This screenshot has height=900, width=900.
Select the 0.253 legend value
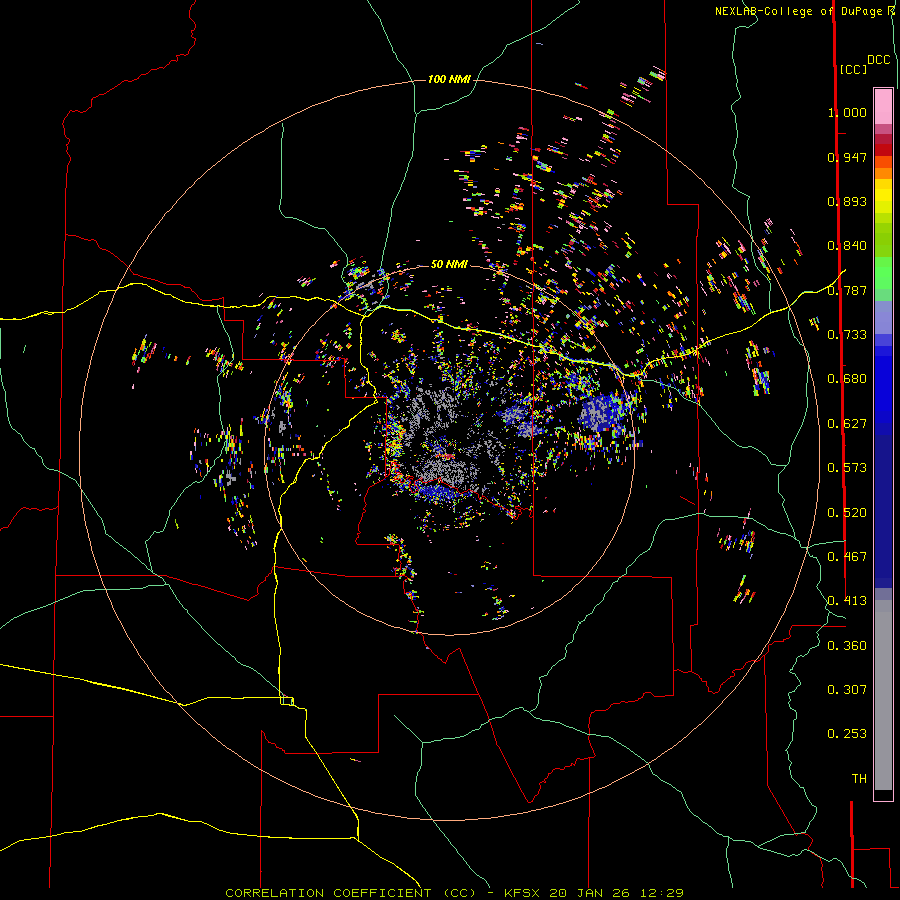pyautogui.click(x=847, y=734)
